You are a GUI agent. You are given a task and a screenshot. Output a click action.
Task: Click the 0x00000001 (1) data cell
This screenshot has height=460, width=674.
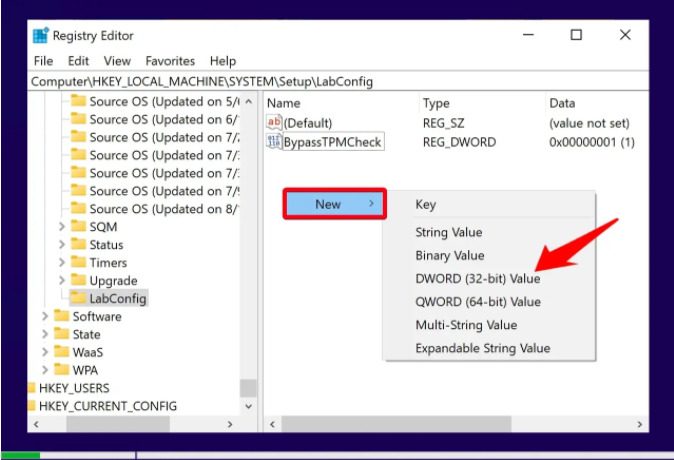click(x=592, y=142)
